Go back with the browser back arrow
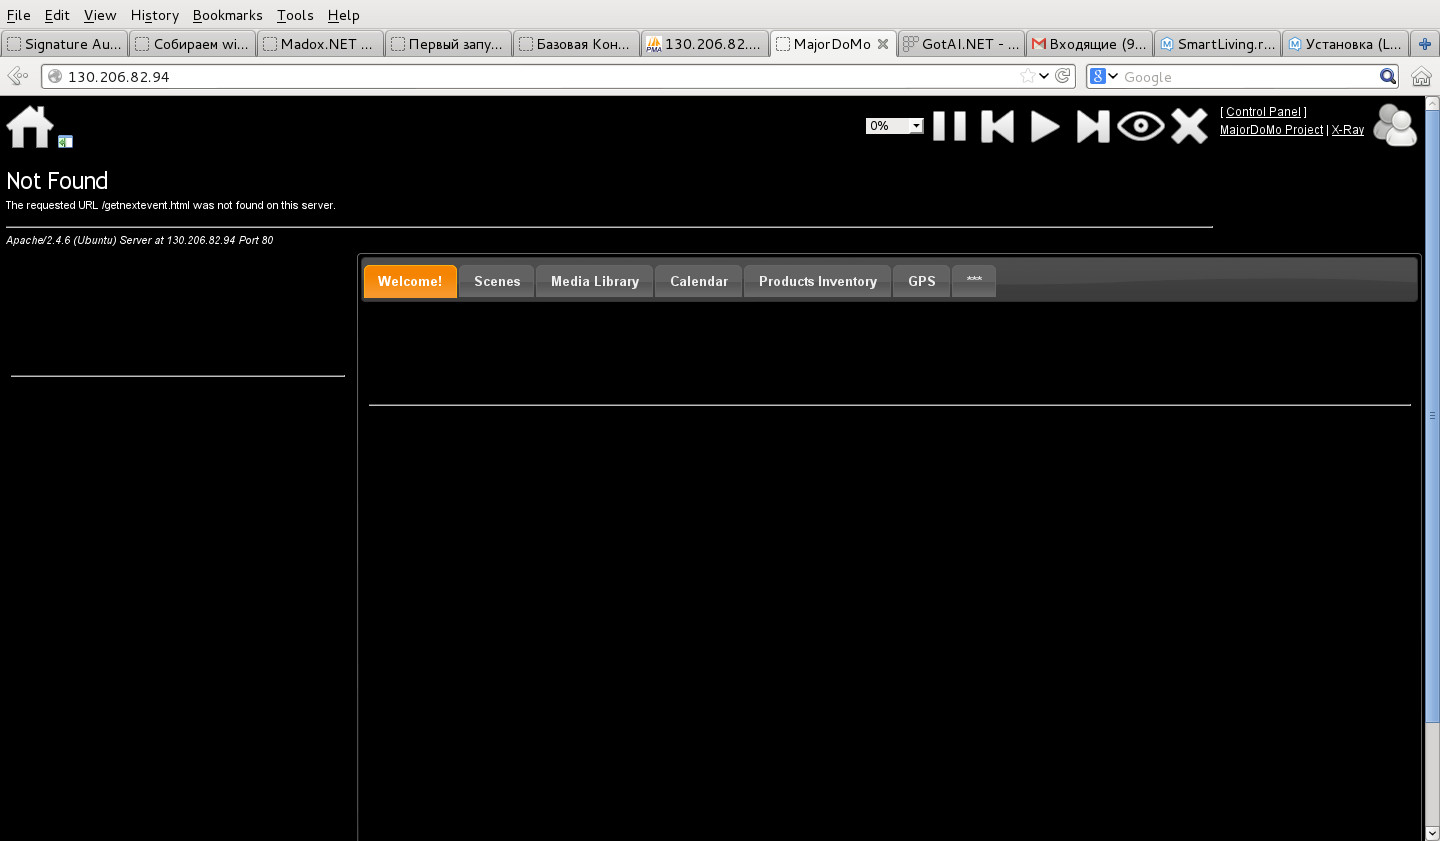This screenshot has height=841, width=1440. pyautogui.click(x=18, y=76)
